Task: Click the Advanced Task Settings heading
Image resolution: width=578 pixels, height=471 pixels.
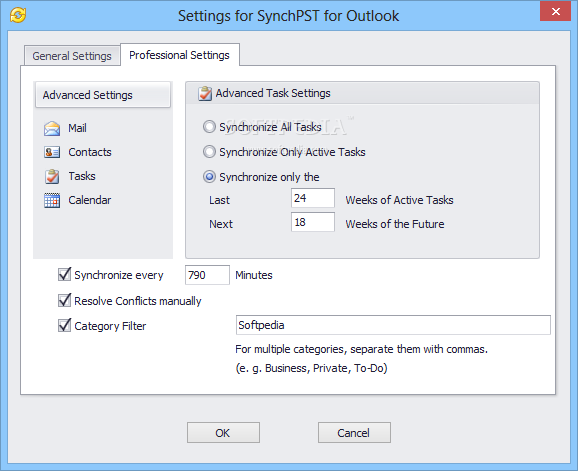Action: [x=273, y=93]
